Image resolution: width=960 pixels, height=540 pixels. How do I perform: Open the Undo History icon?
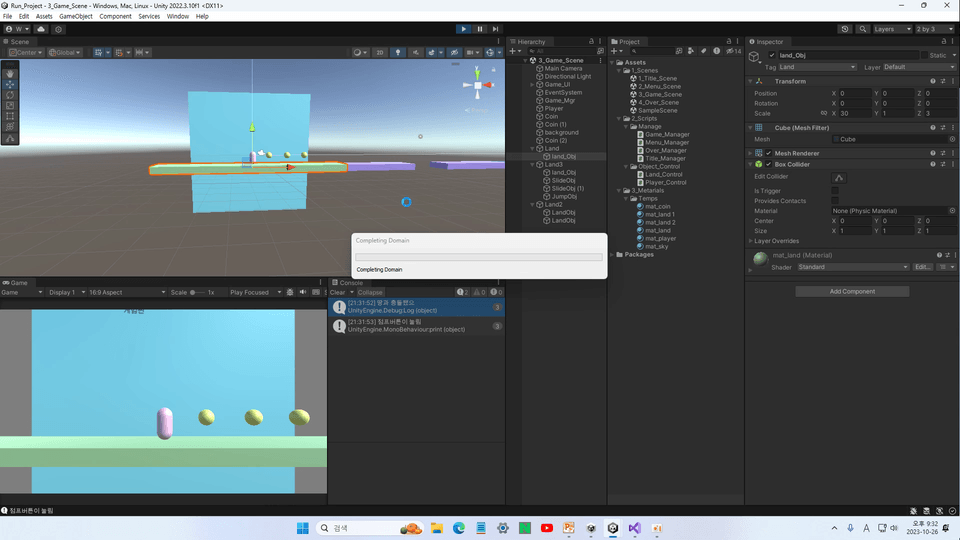(845, 29)
